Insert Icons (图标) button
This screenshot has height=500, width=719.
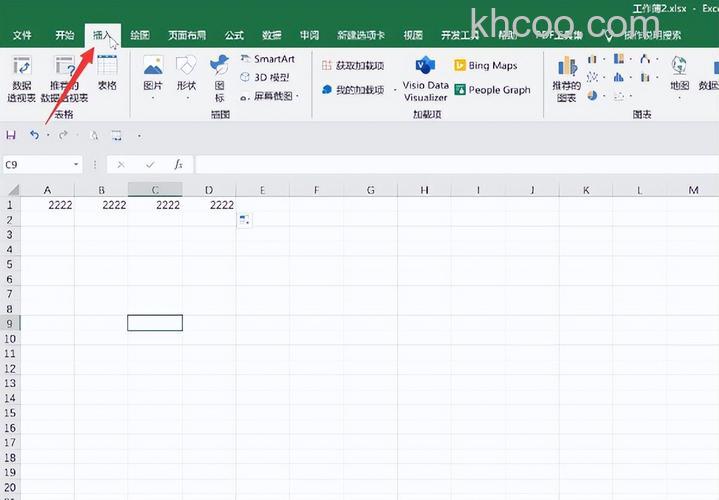220,79
